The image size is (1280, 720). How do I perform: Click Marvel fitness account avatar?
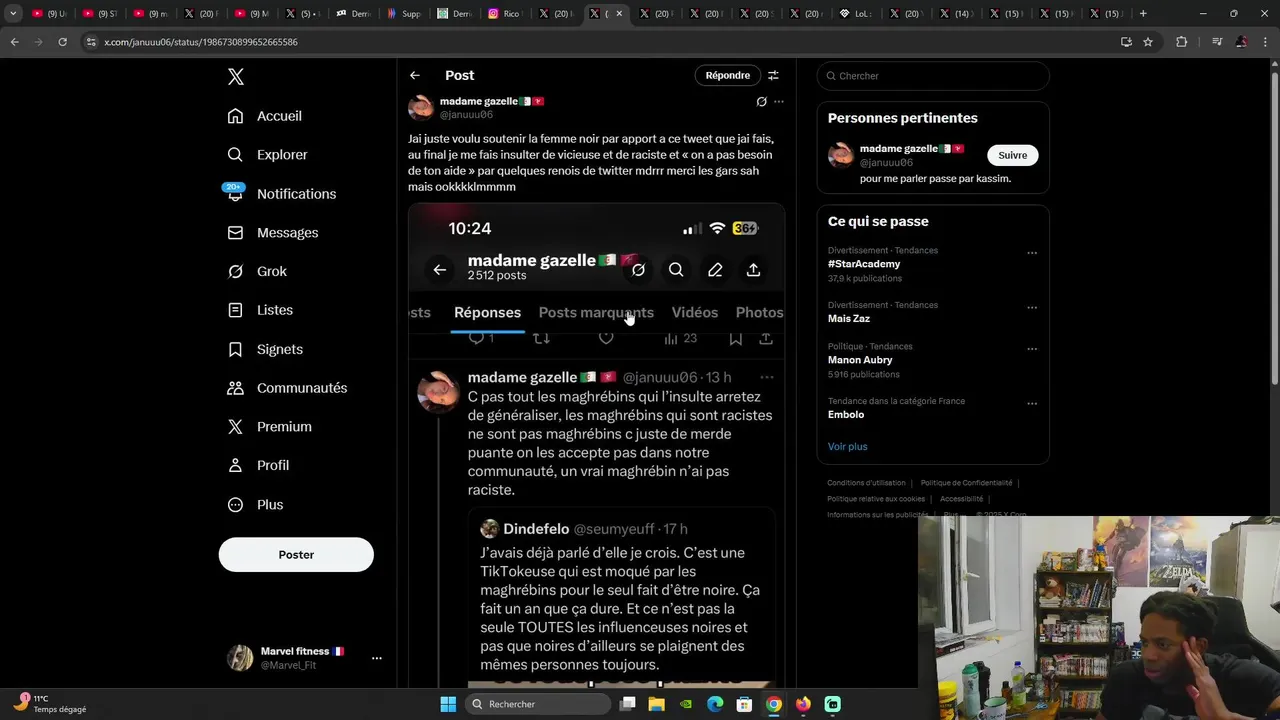(240, 658)
